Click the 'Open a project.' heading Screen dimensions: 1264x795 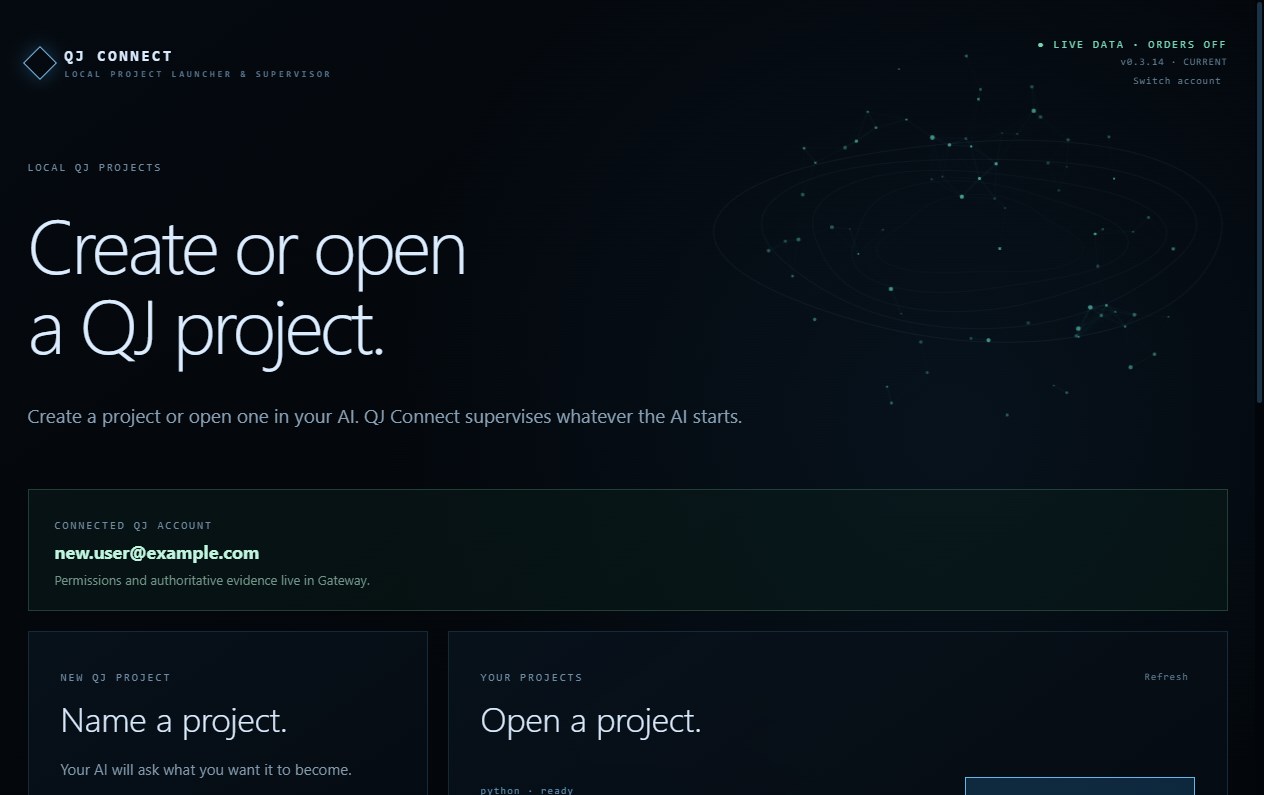tap(591, 721)
